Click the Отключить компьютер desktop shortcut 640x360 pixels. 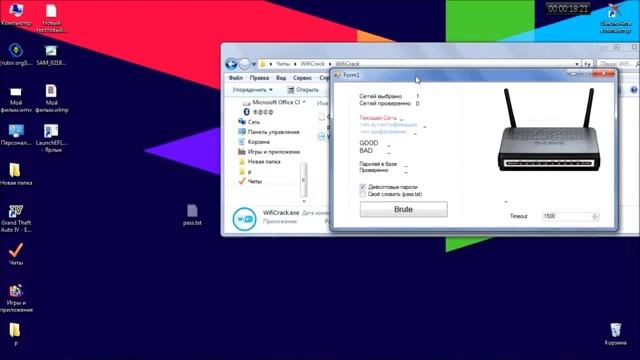615,18
